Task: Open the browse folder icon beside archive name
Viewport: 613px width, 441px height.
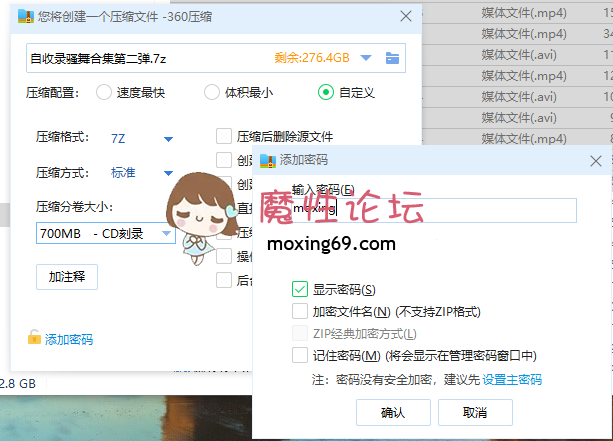Action: [x=392, y=58]
